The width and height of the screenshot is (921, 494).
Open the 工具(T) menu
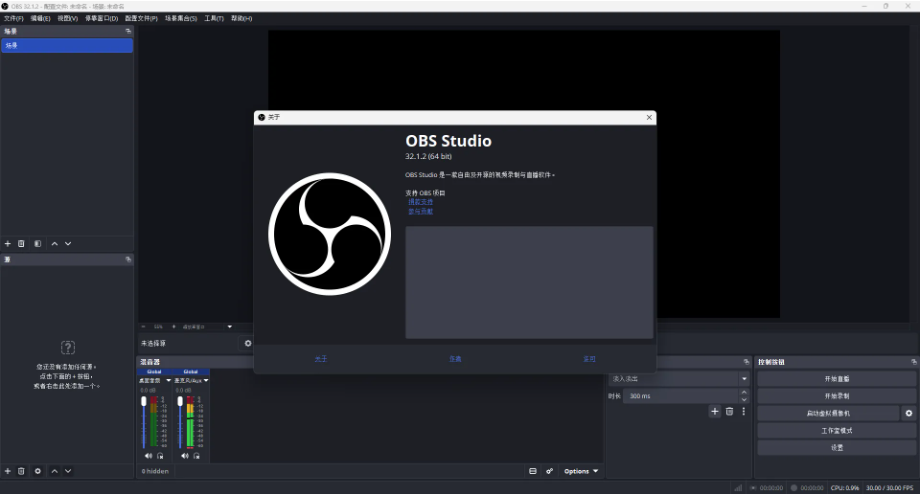[x=214, y=18]
